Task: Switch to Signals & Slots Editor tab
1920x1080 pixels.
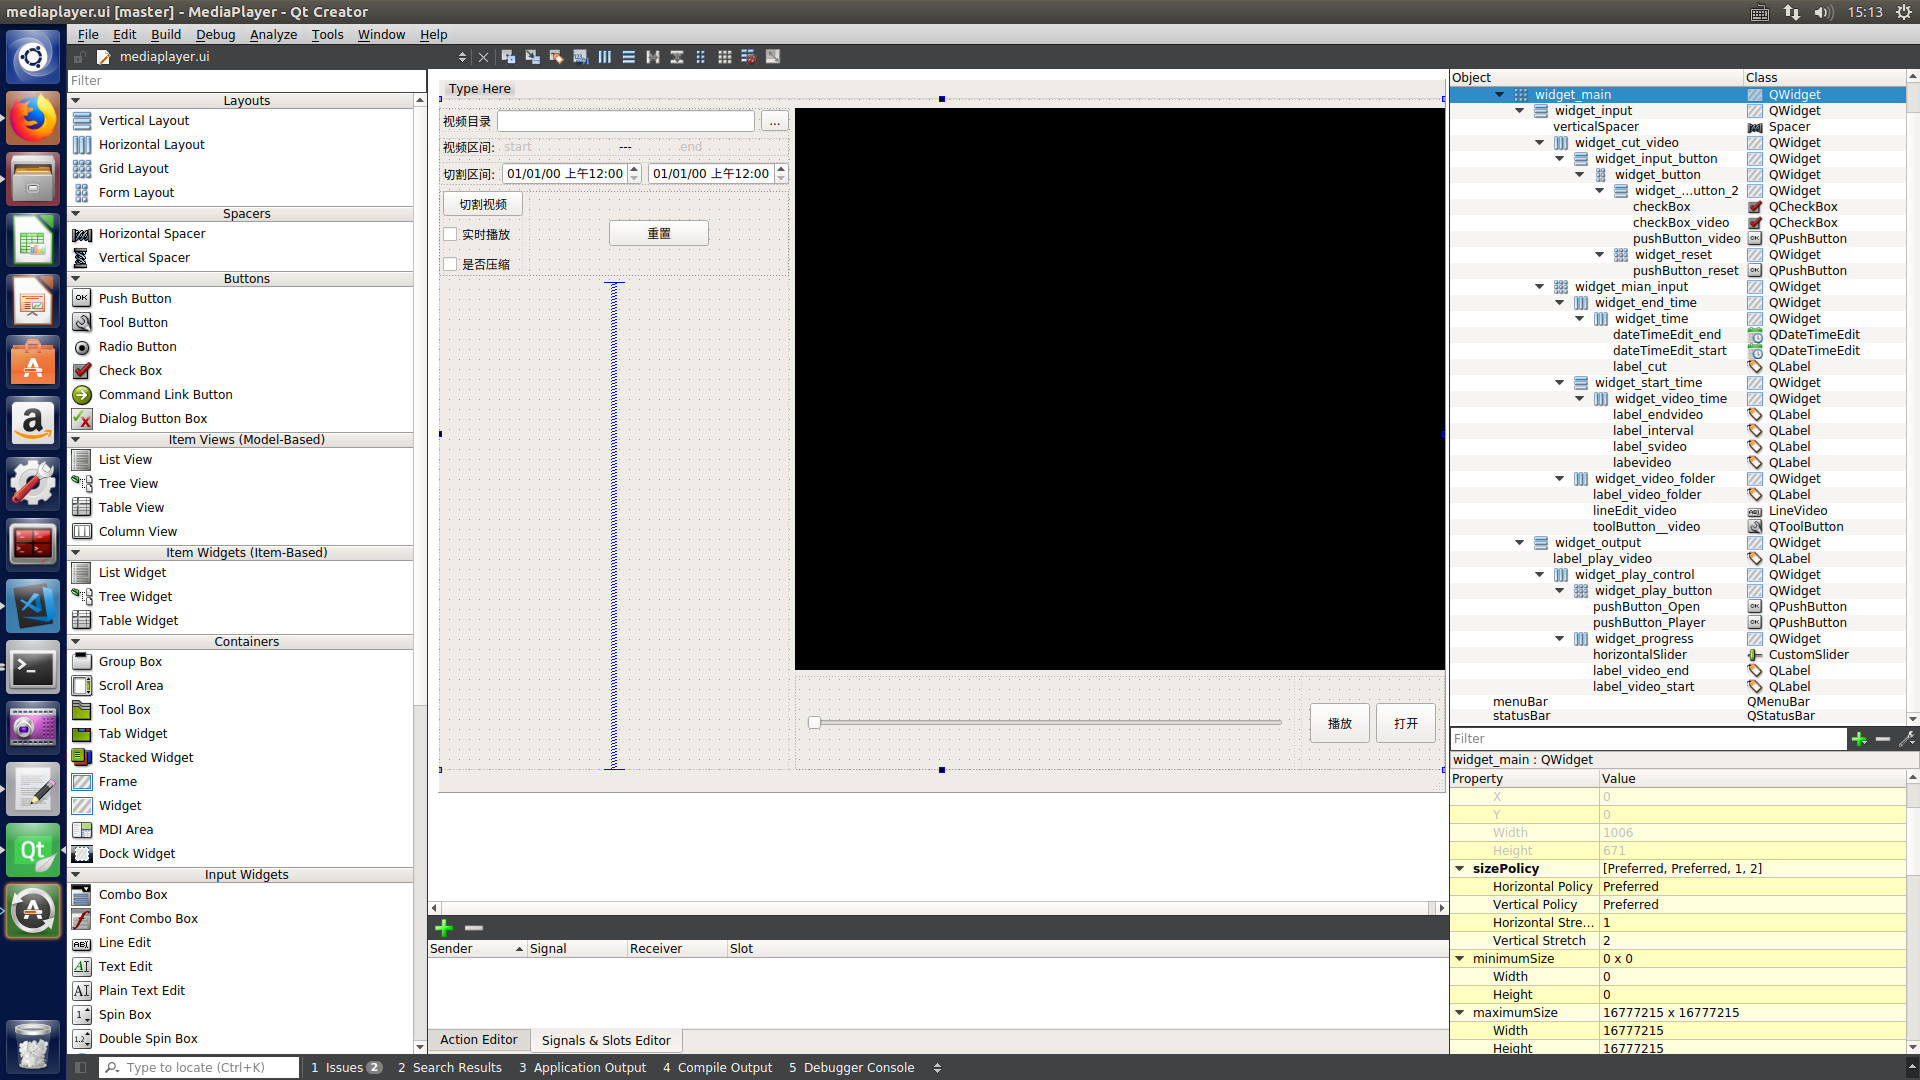Action: 605,1040
